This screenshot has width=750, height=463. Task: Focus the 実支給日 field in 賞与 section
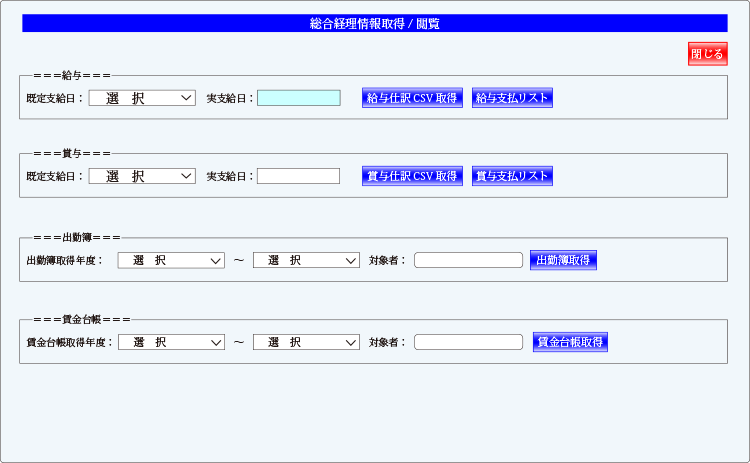pyautogui.click(x=298, y=176)
